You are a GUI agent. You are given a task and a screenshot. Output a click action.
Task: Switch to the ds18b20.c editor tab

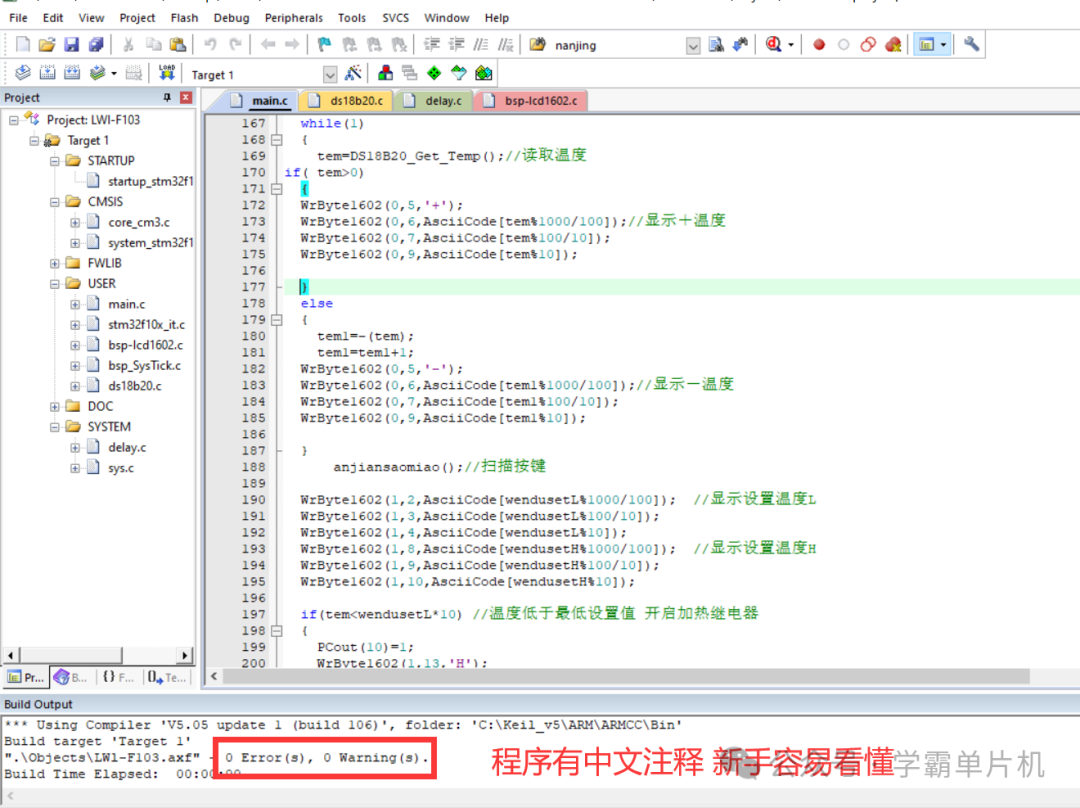347,101
